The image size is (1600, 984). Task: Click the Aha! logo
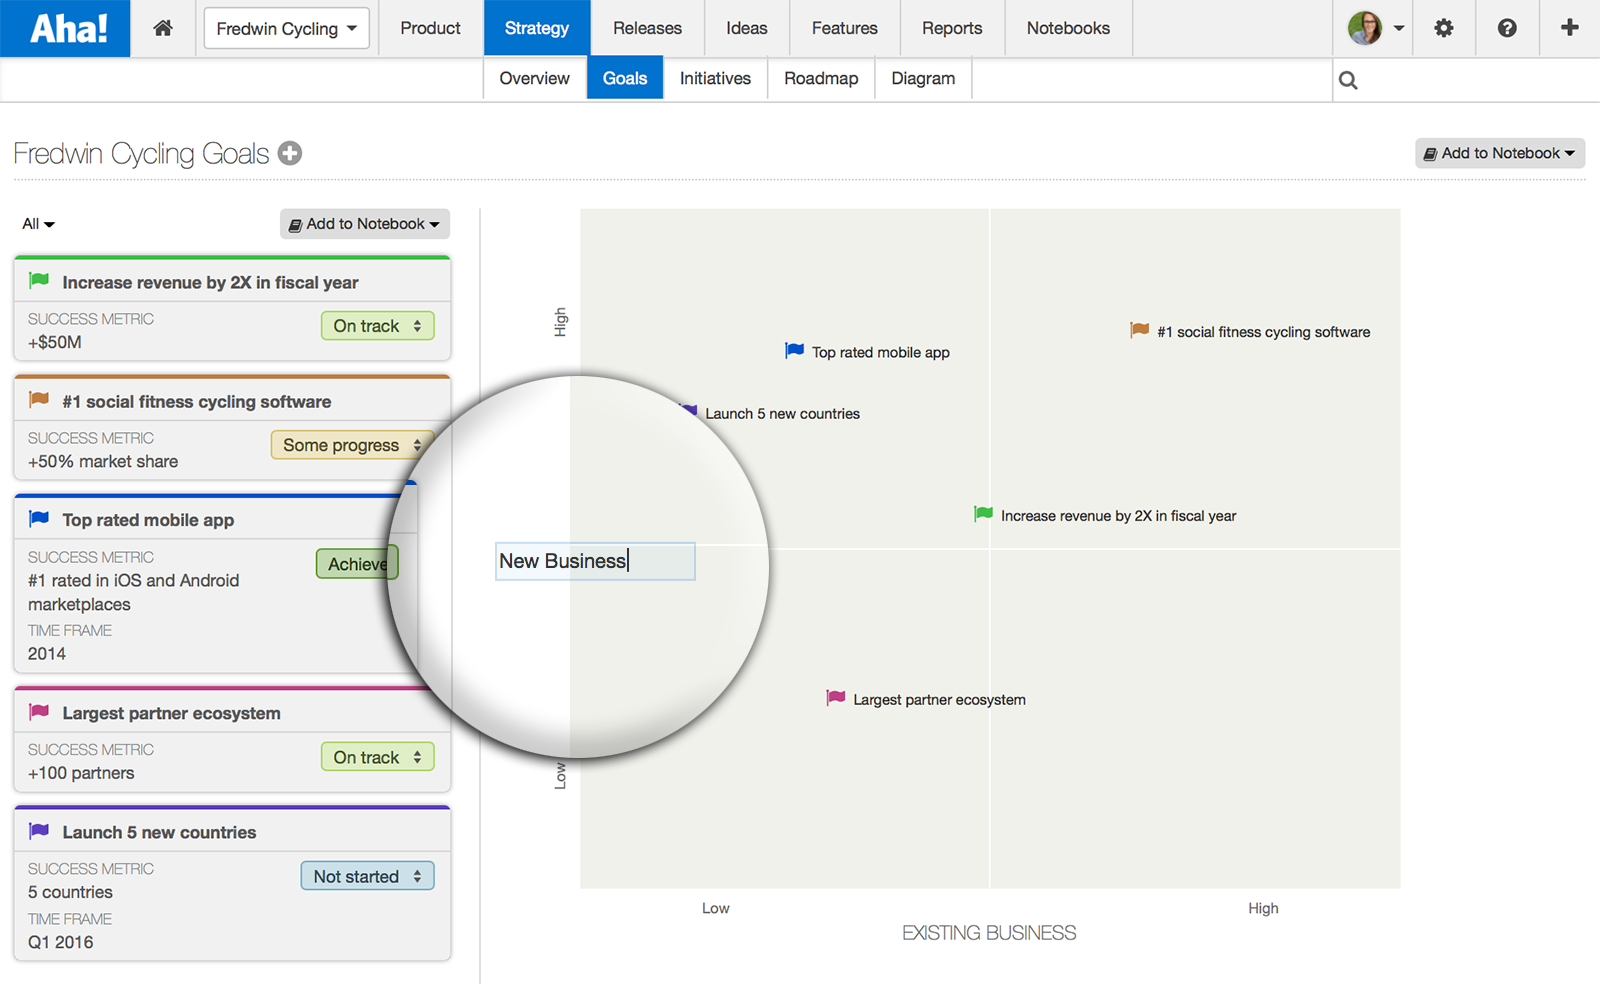pyautogui.click(x=65, y=28)
